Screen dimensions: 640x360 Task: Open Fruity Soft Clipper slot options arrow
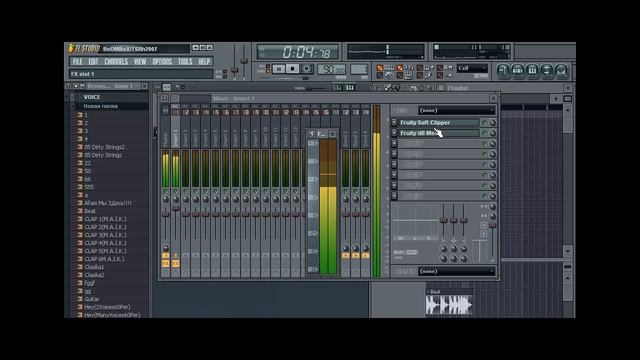pyautogui.click(x=394, y=122)
